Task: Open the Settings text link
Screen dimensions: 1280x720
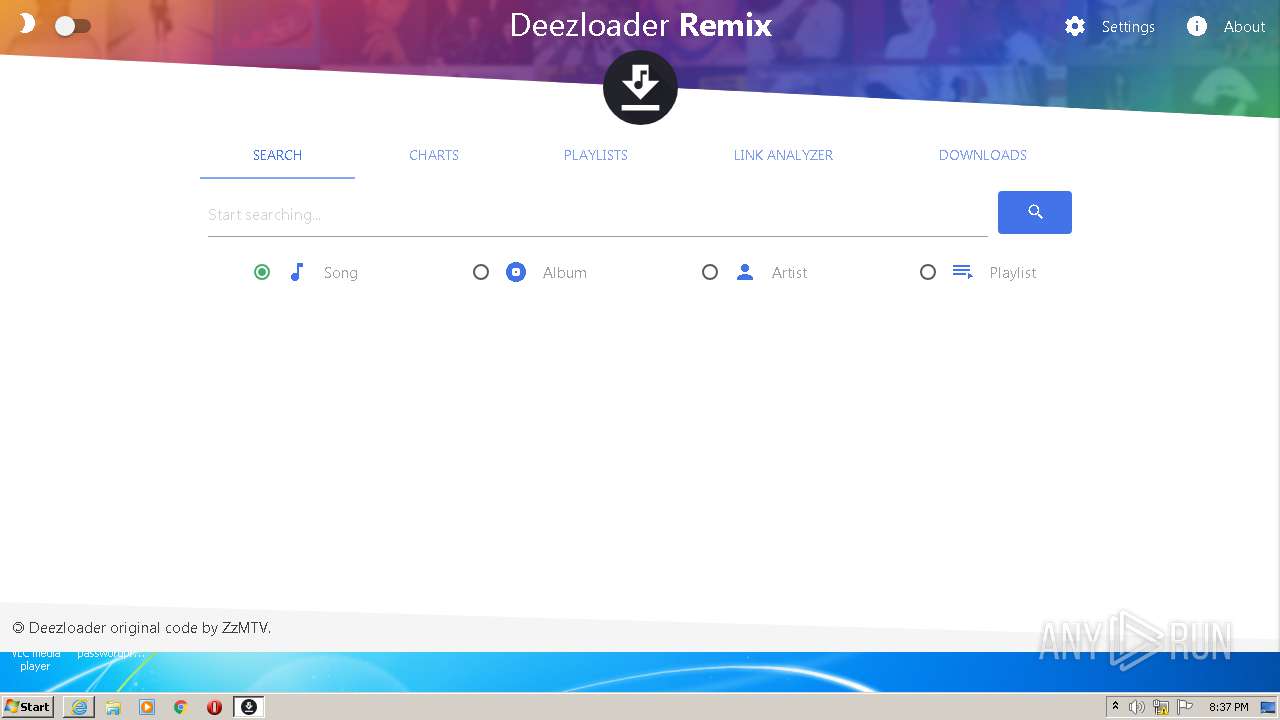Action: coord(1128,27)
